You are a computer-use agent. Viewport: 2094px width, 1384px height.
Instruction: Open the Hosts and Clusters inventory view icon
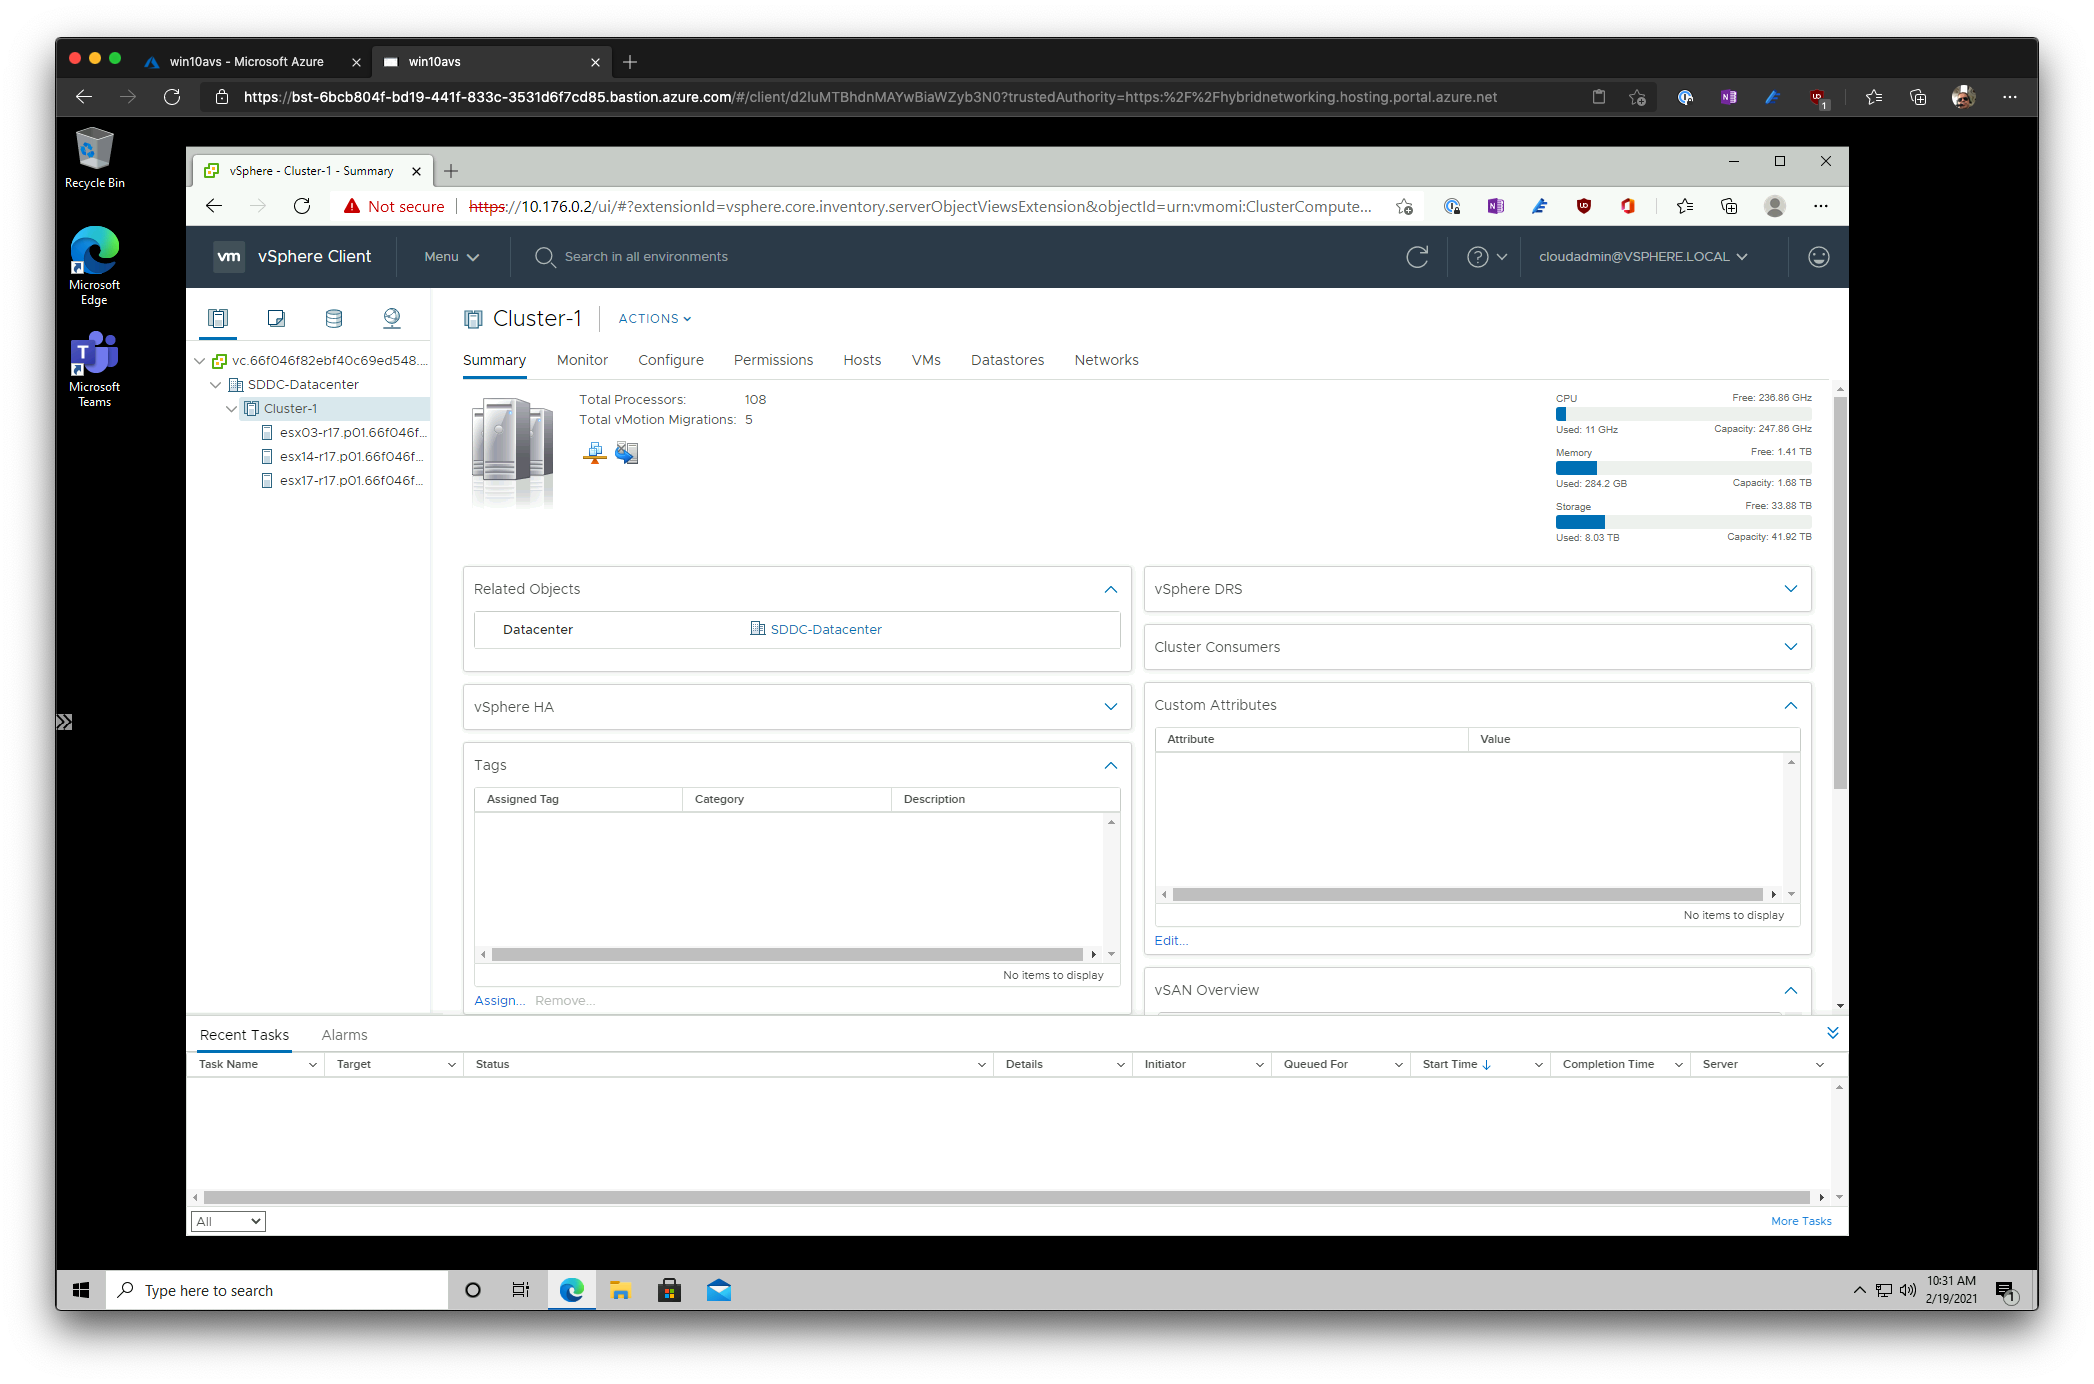tap(218, 318)
